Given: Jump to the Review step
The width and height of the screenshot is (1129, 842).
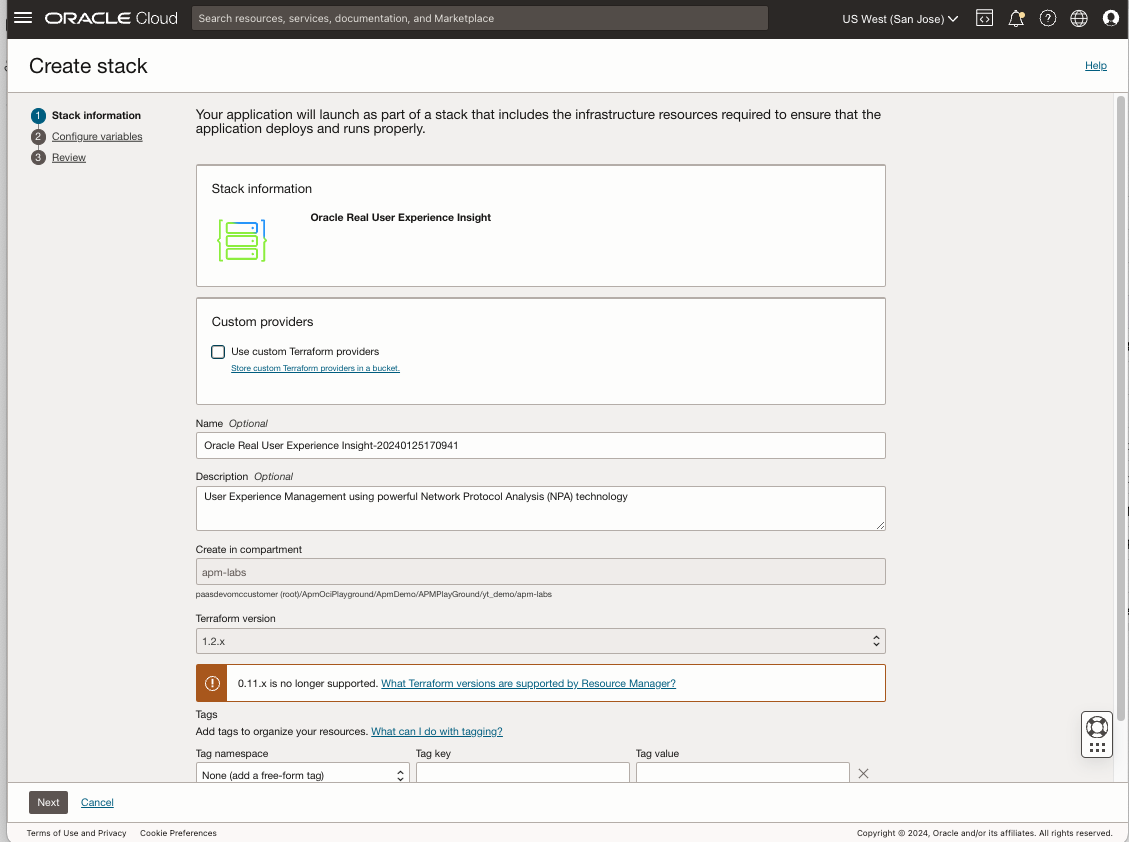Looking at the screenshot, I should tap(69, 157).
